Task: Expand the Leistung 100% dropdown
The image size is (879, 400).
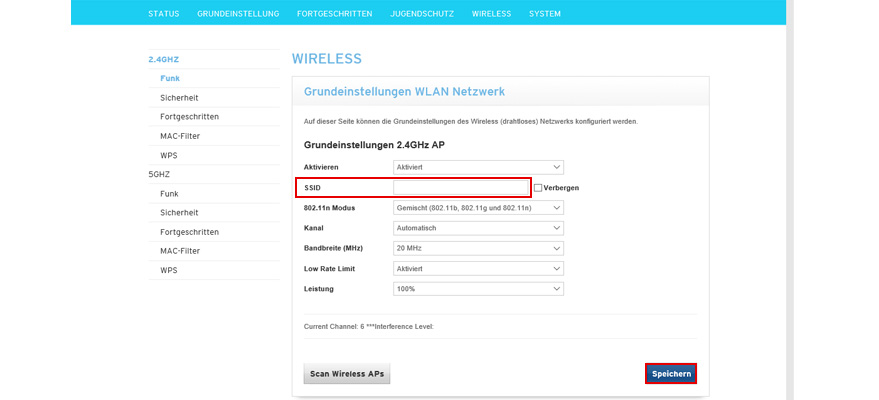Action: (x=478, y=289)
